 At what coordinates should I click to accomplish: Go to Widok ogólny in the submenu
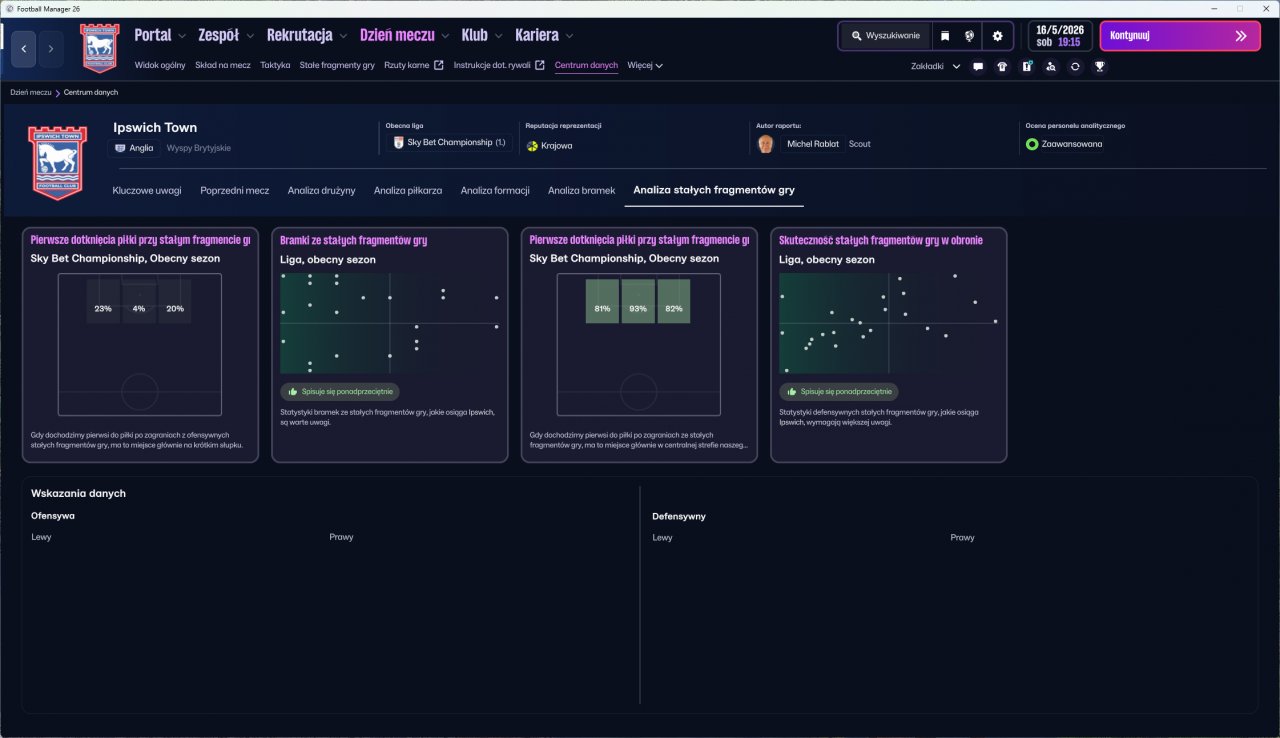pyautogui.click(x=160, y=66)
